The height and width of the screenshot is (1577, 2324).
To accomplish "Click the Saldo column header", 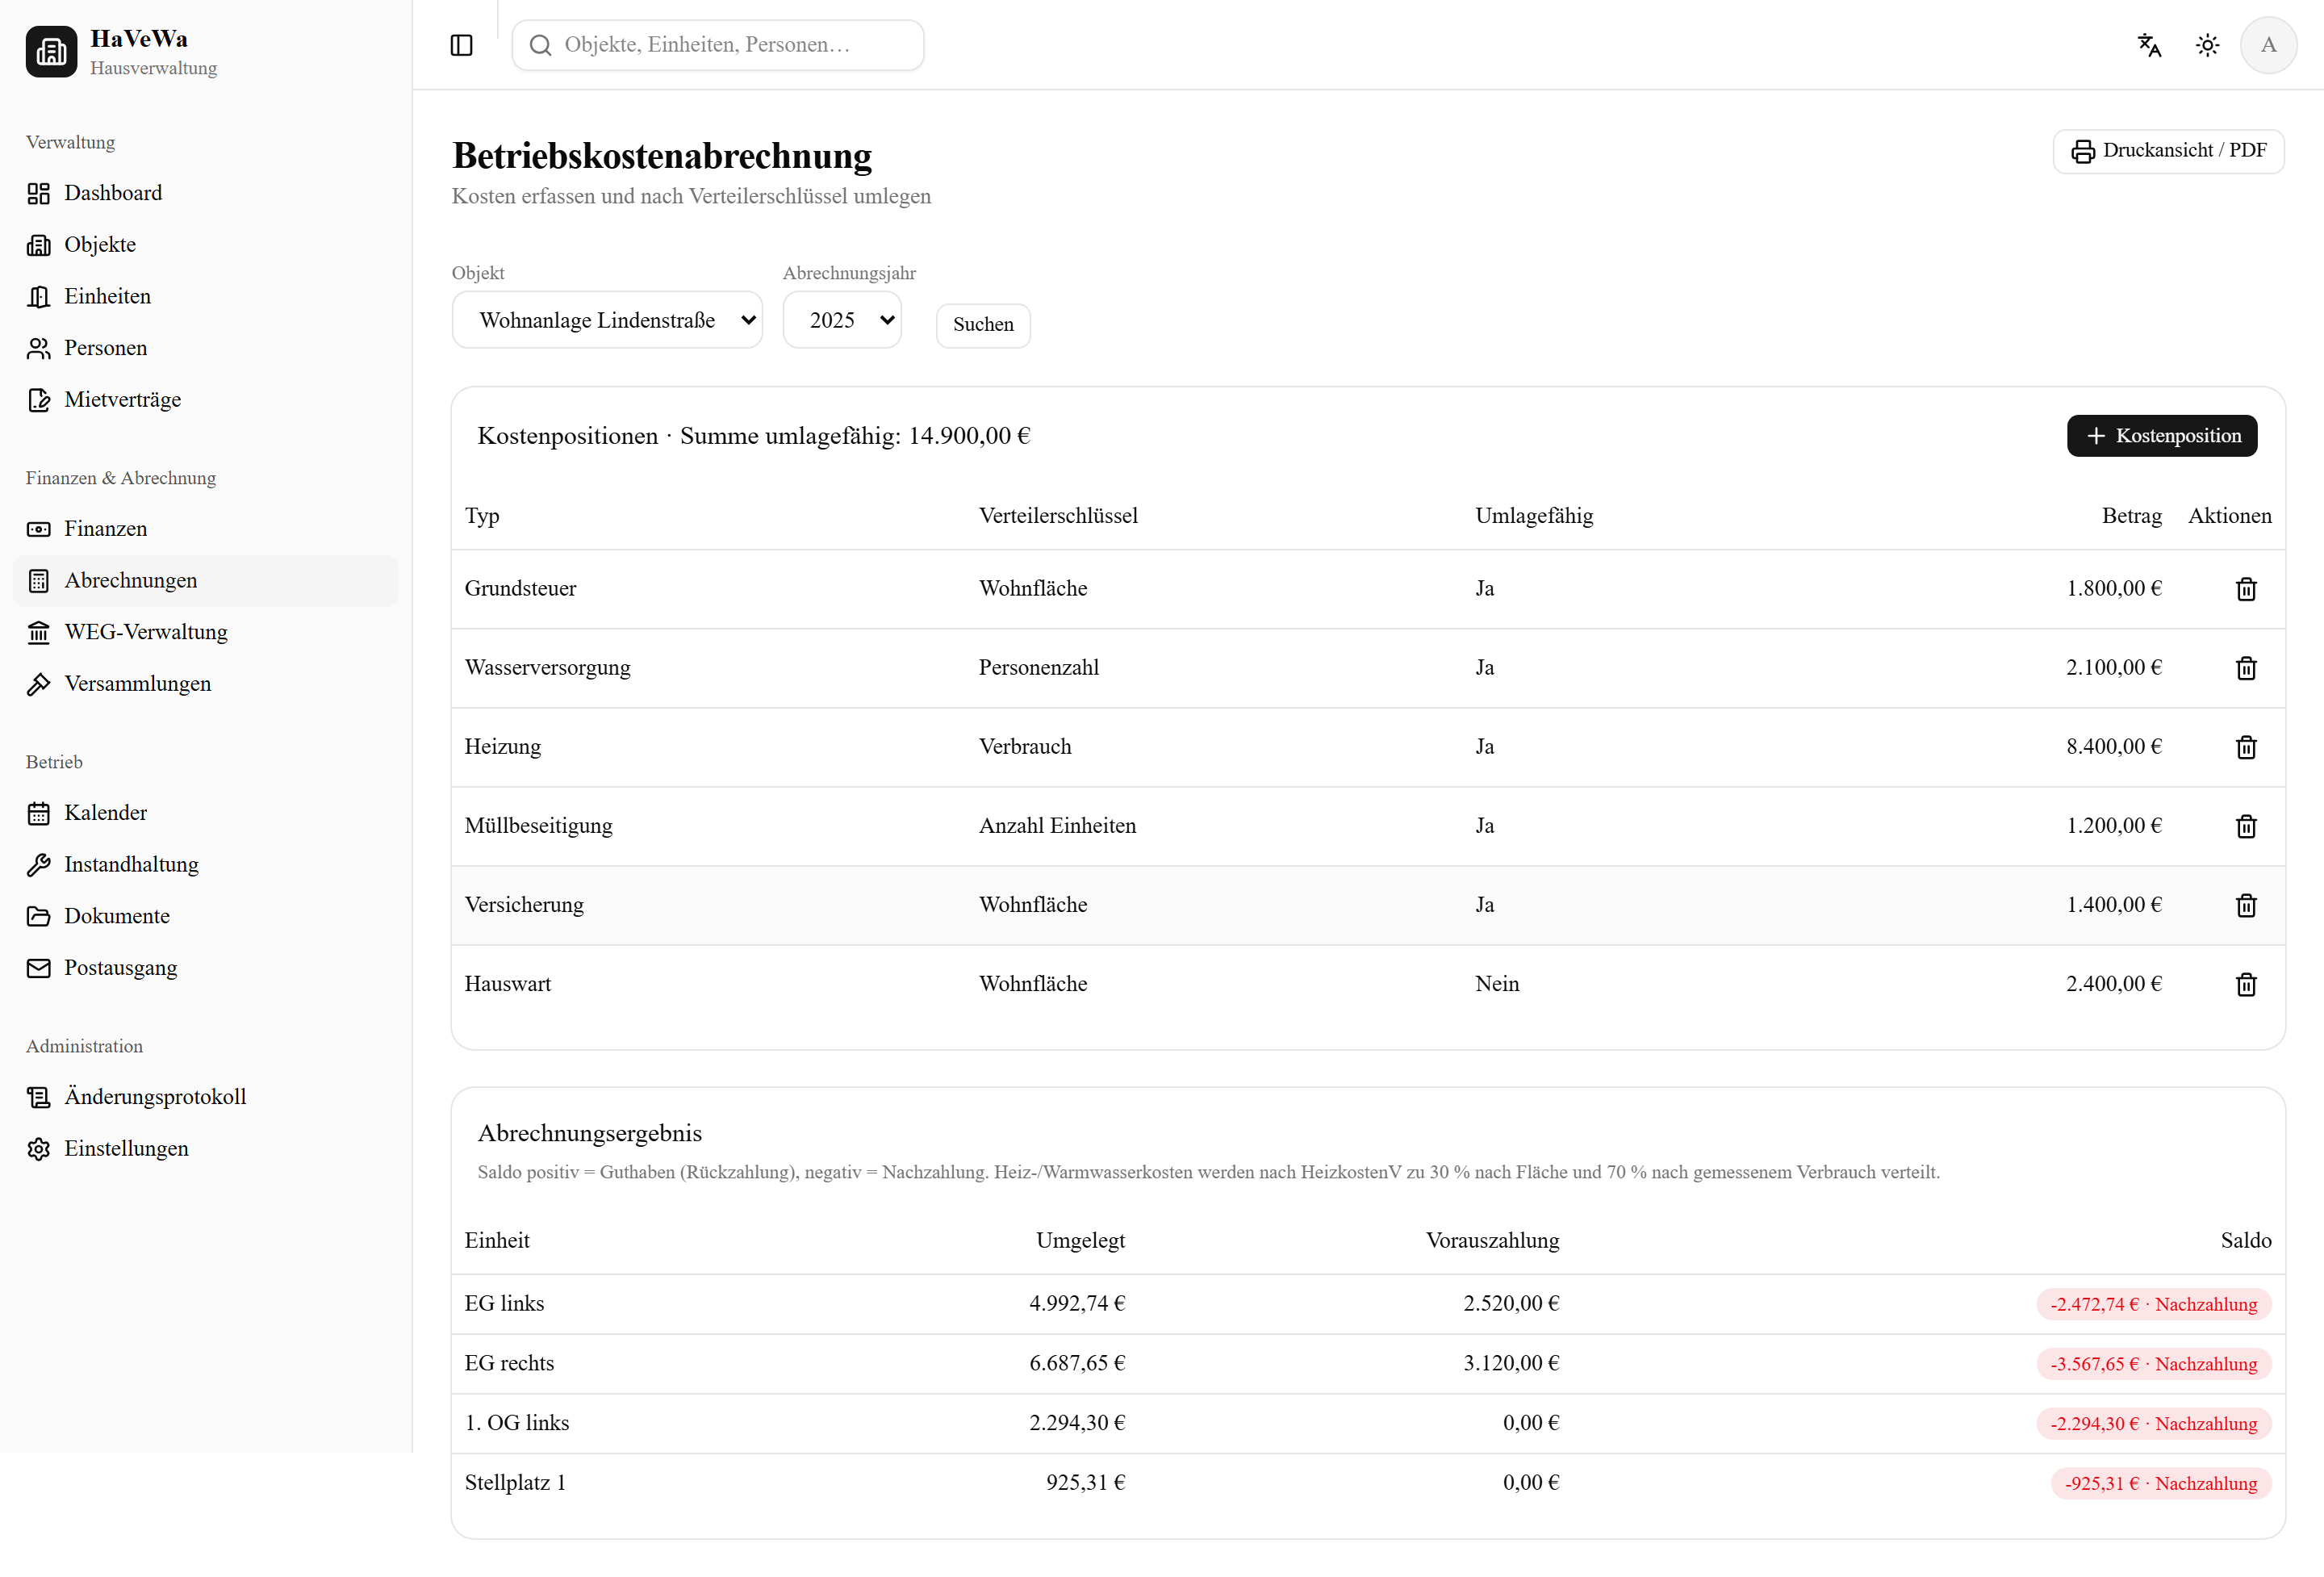I will tap(2246, 1241).
